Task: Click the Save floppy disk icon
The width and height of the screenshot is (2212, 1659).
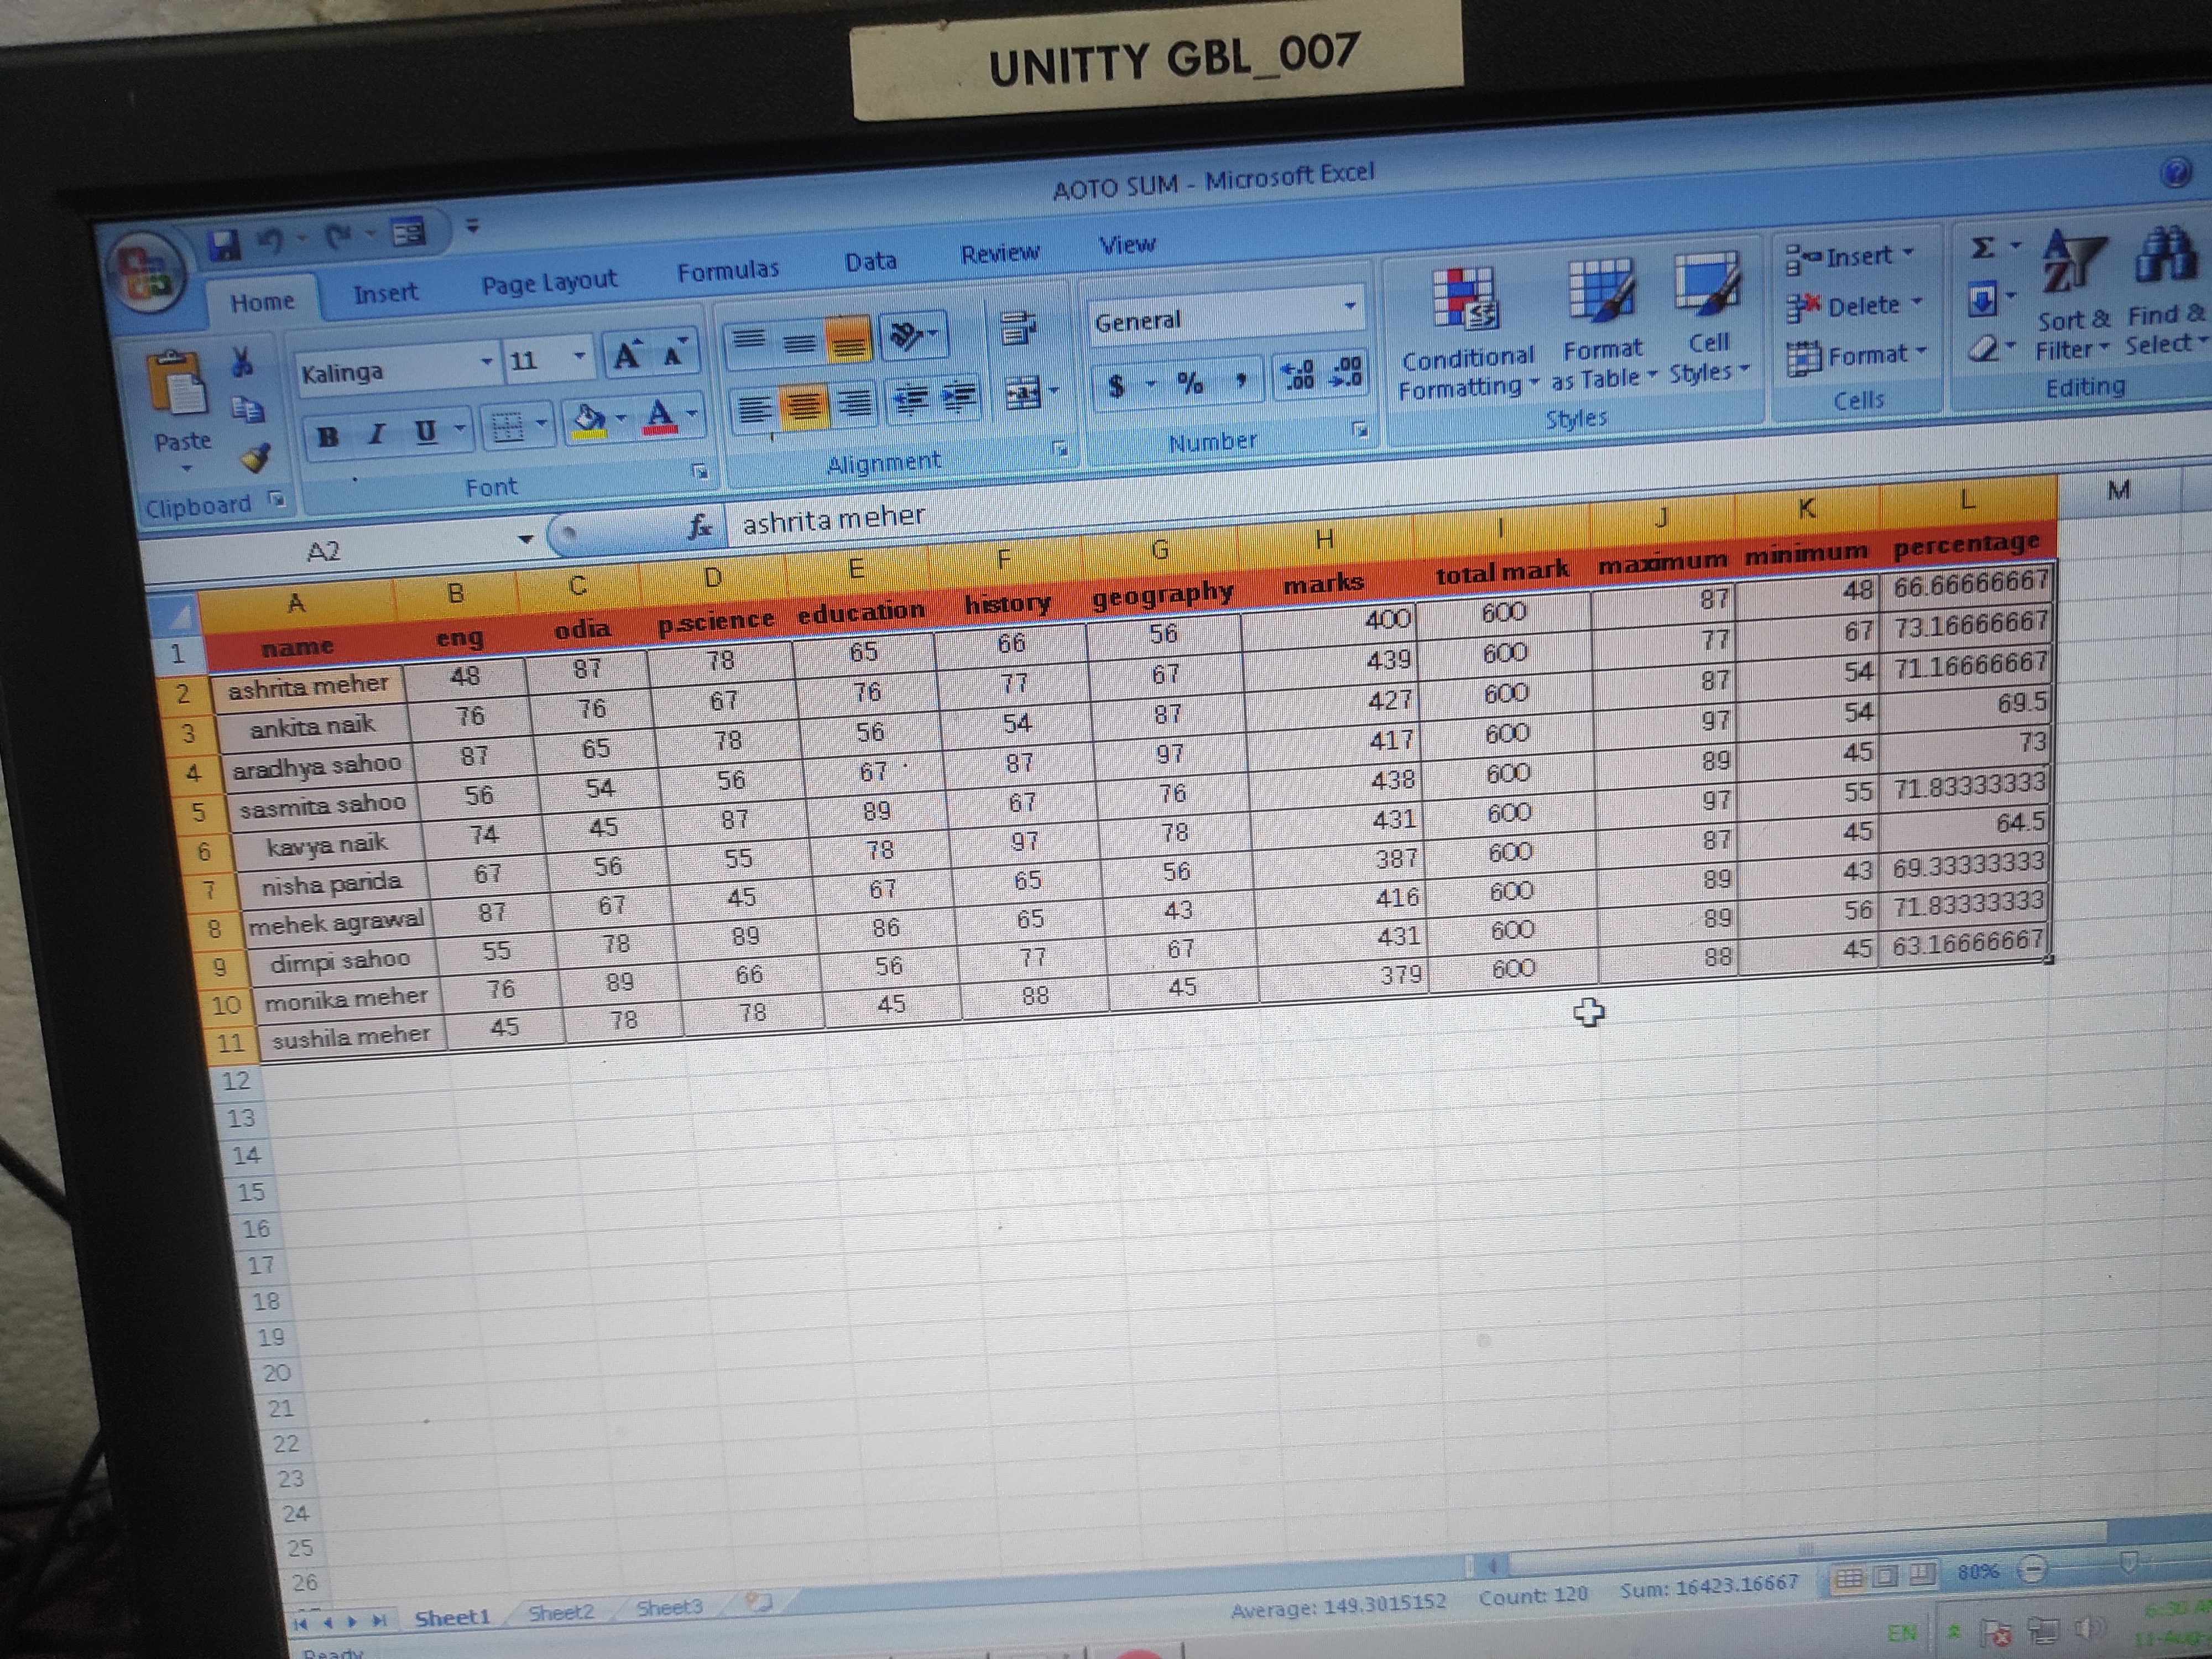Action: pyautogui.click(x=223, y=243)
